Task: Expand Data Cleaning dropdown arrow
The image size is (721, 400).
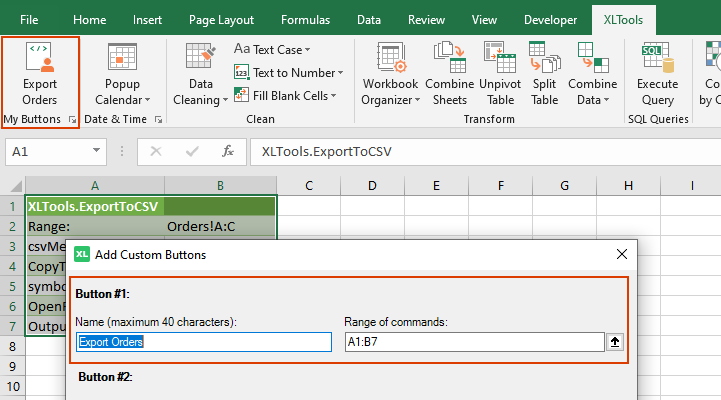Action: tap(225, 100)
